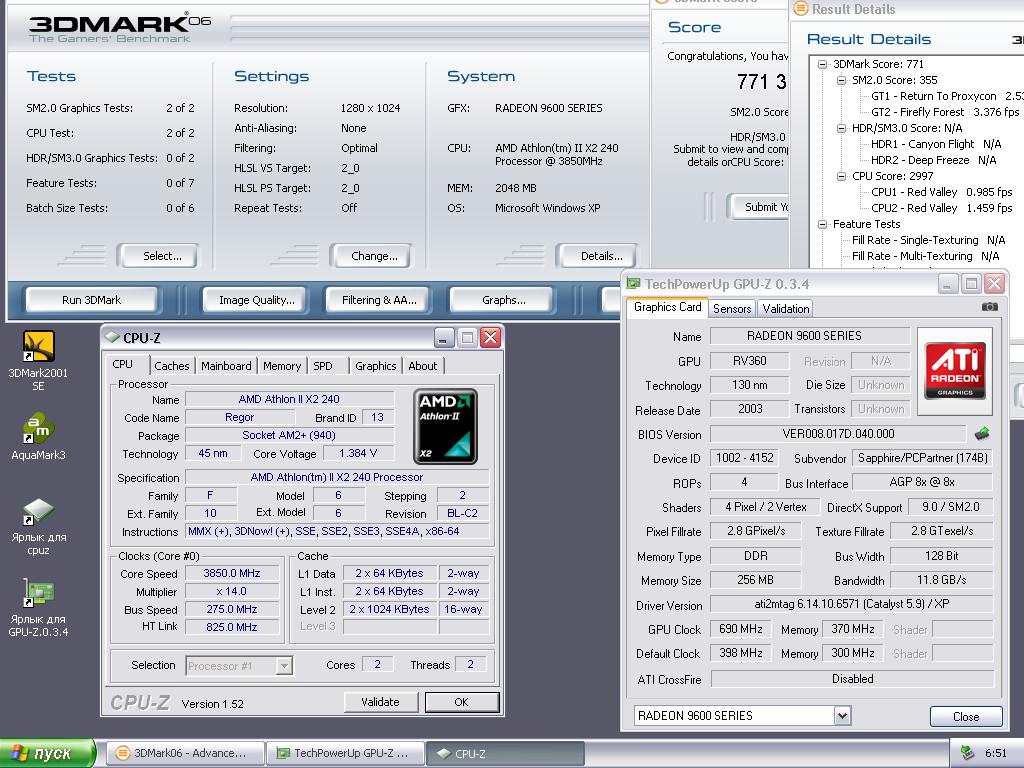Click the camera screenshot icon in GPU-Z
The width and height of the screenshot is (1024, 768).
click(989, 307)
